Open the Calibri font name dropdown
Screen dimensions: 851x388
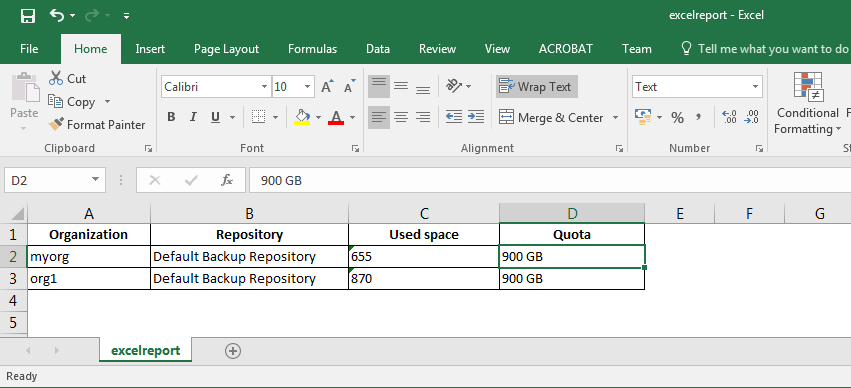coord(264,87)
